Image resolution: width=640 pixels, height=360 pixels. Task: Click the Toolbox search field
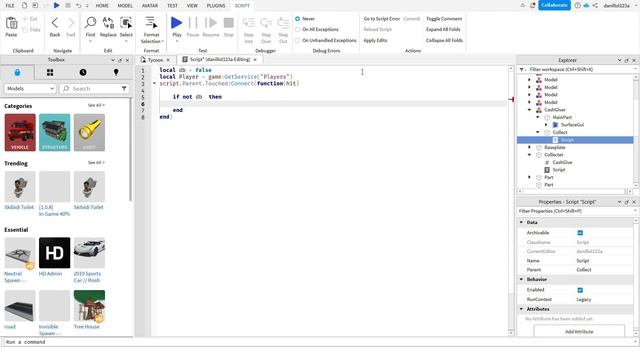click(x=94, y=89)
